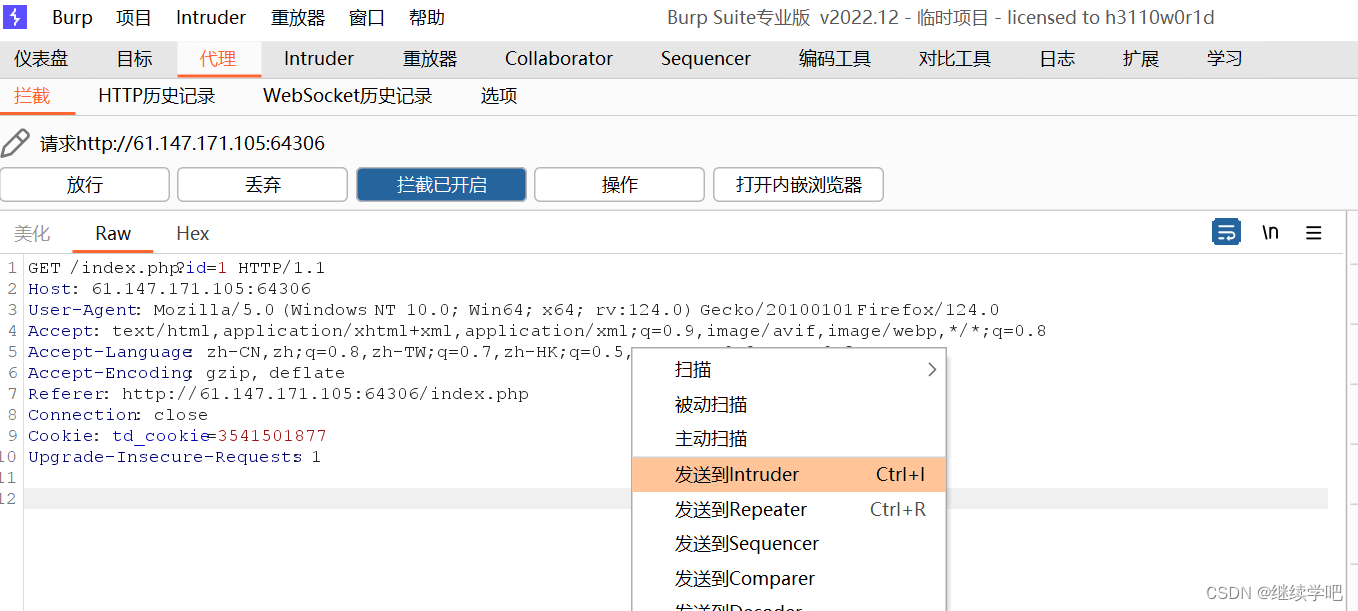Open the Burp menu
The width and height of the screenshot is (1358, 611).
pos(72,18)
